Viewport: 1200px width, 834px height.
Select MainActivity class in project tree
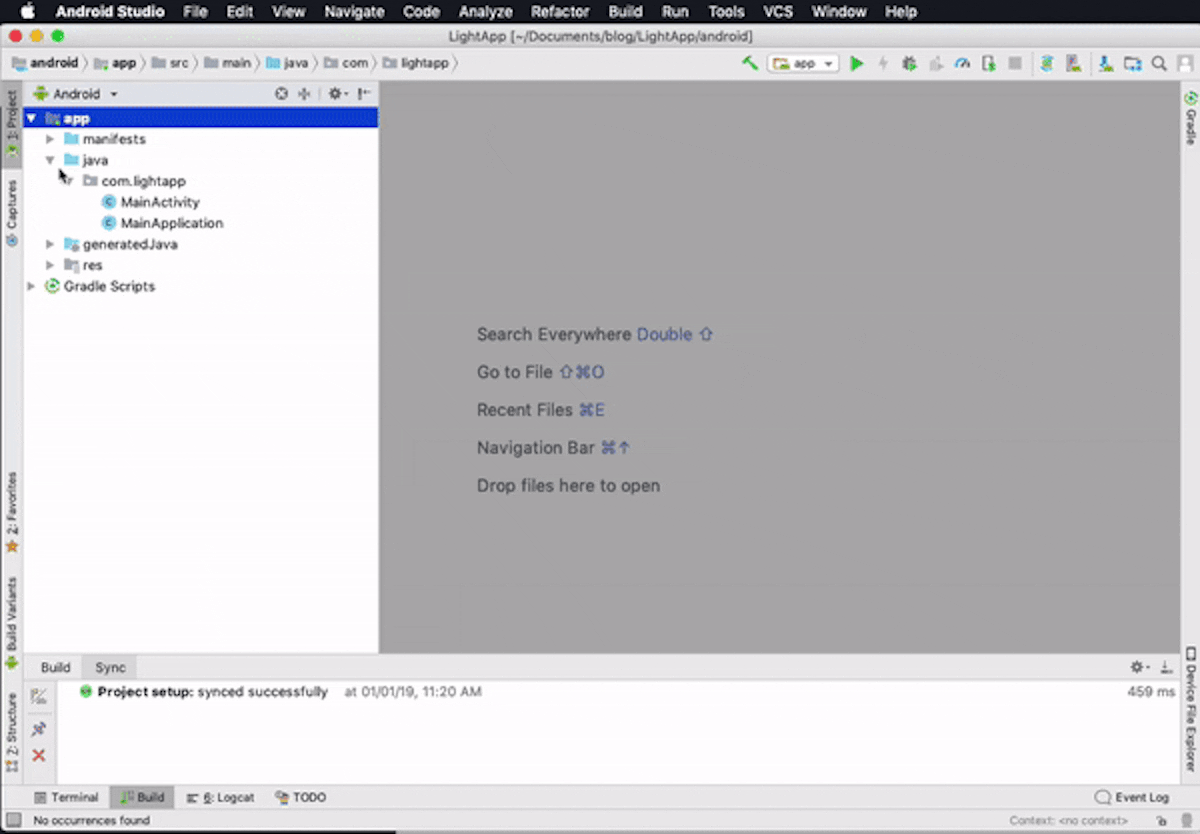(x=159, y=202)
